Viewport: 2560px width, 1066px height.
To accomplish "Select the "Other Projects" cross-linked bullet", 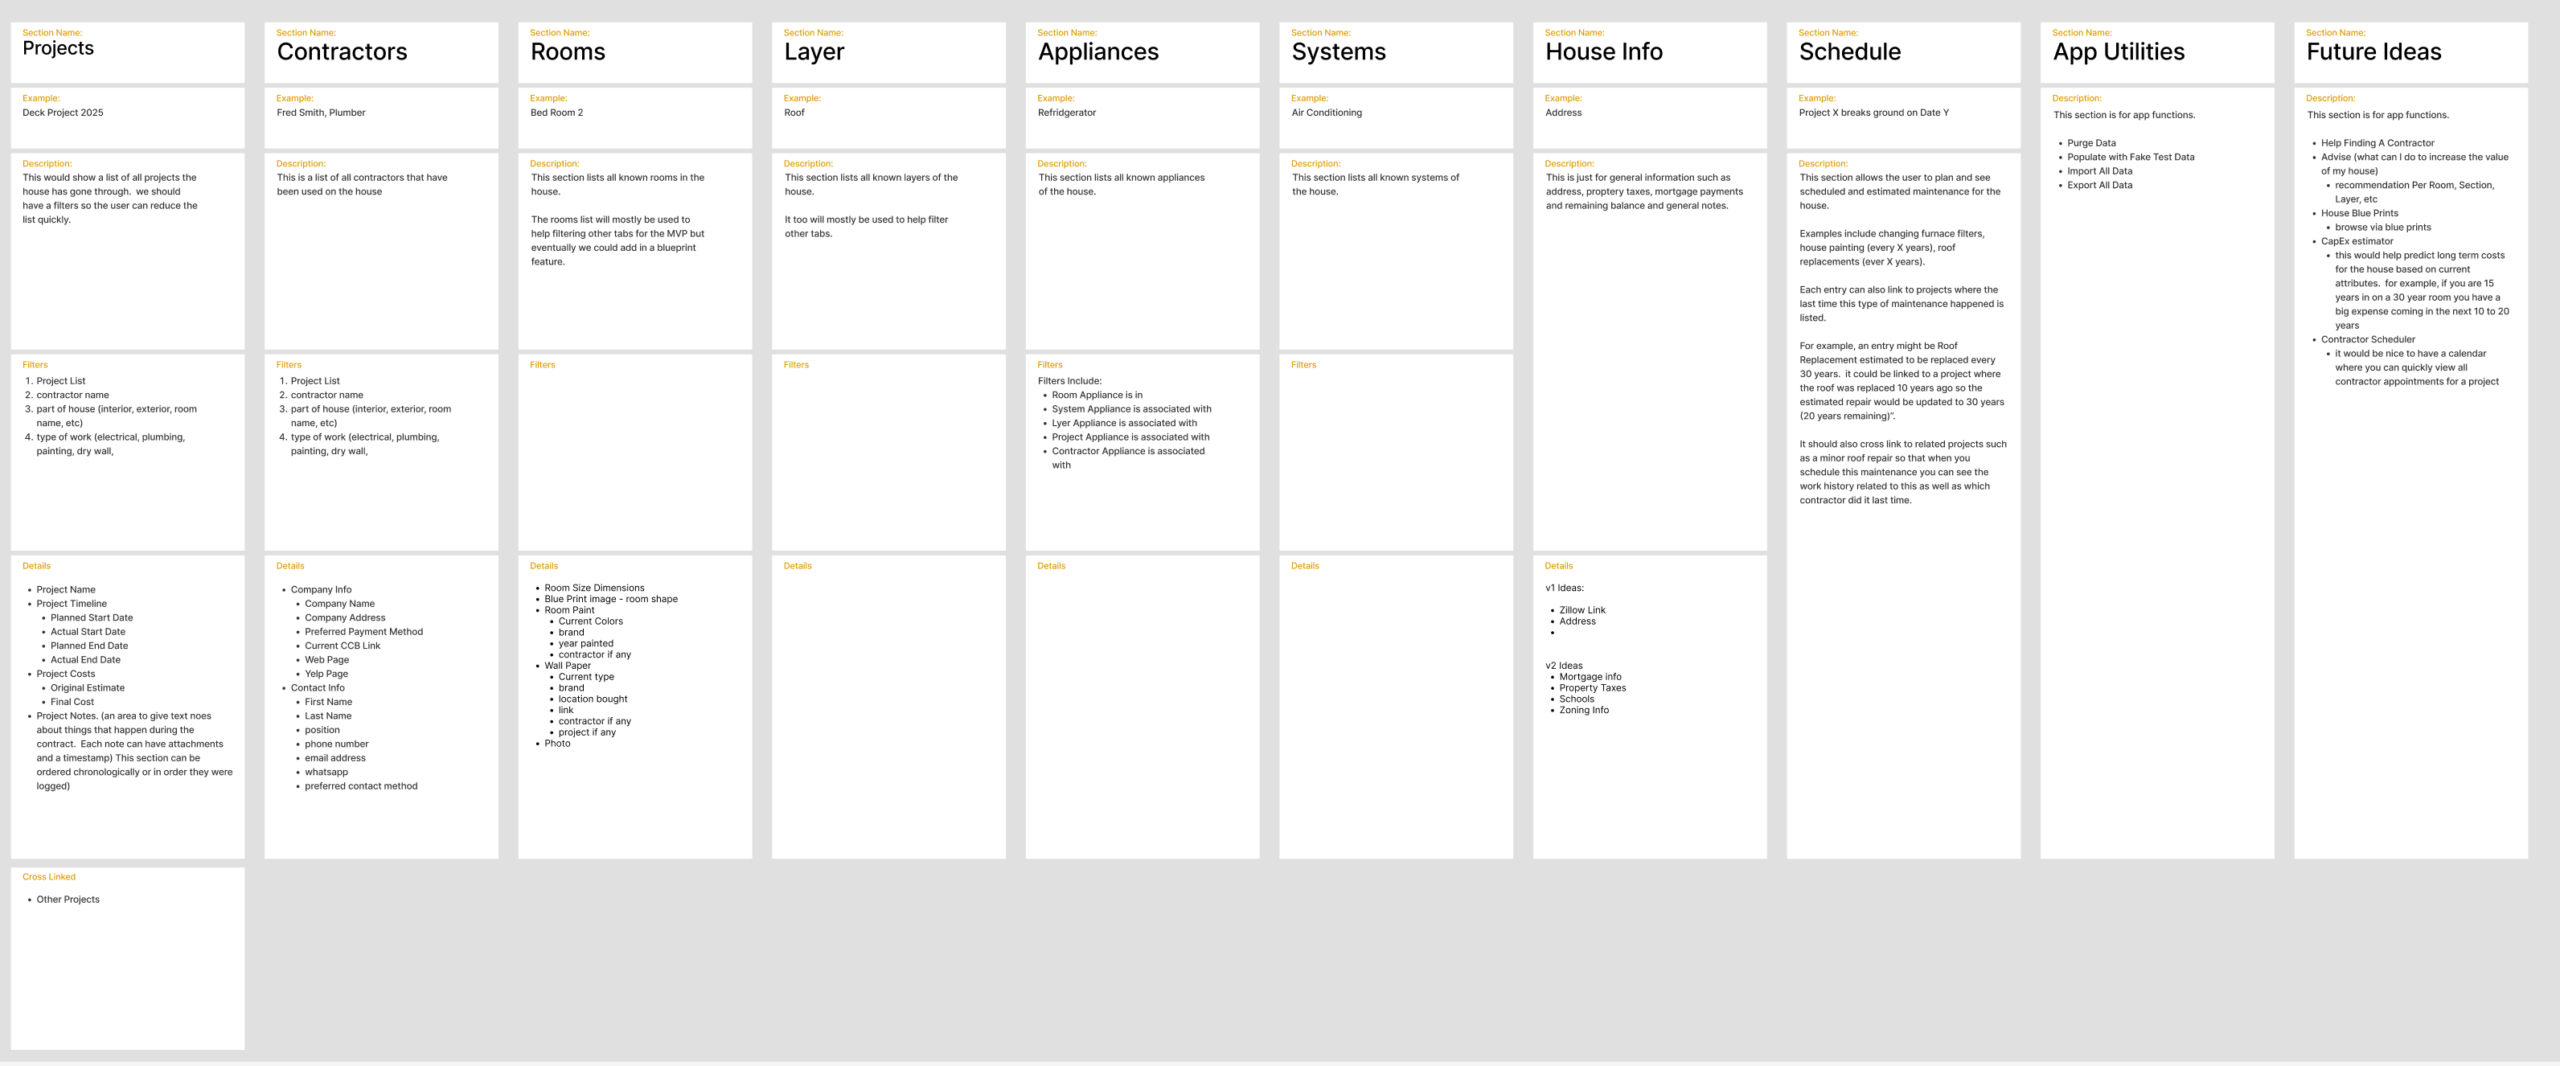I will point(68,900).
